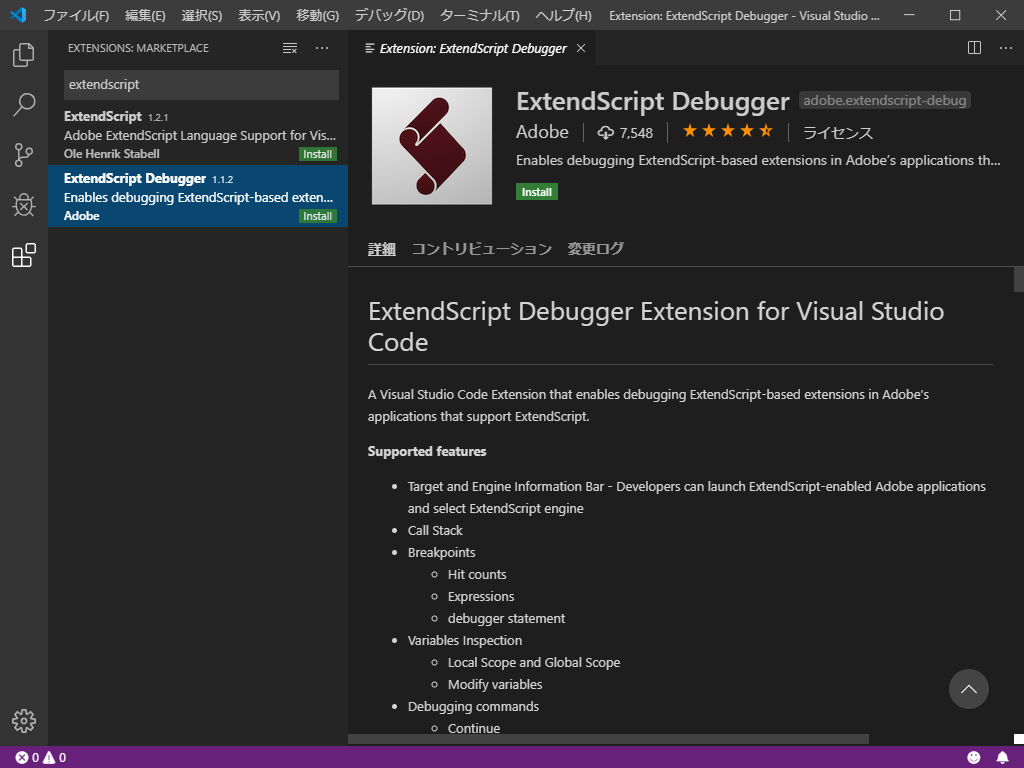Open the Debug view icon
Screen dimensions: 1024x768
point(24,205)
